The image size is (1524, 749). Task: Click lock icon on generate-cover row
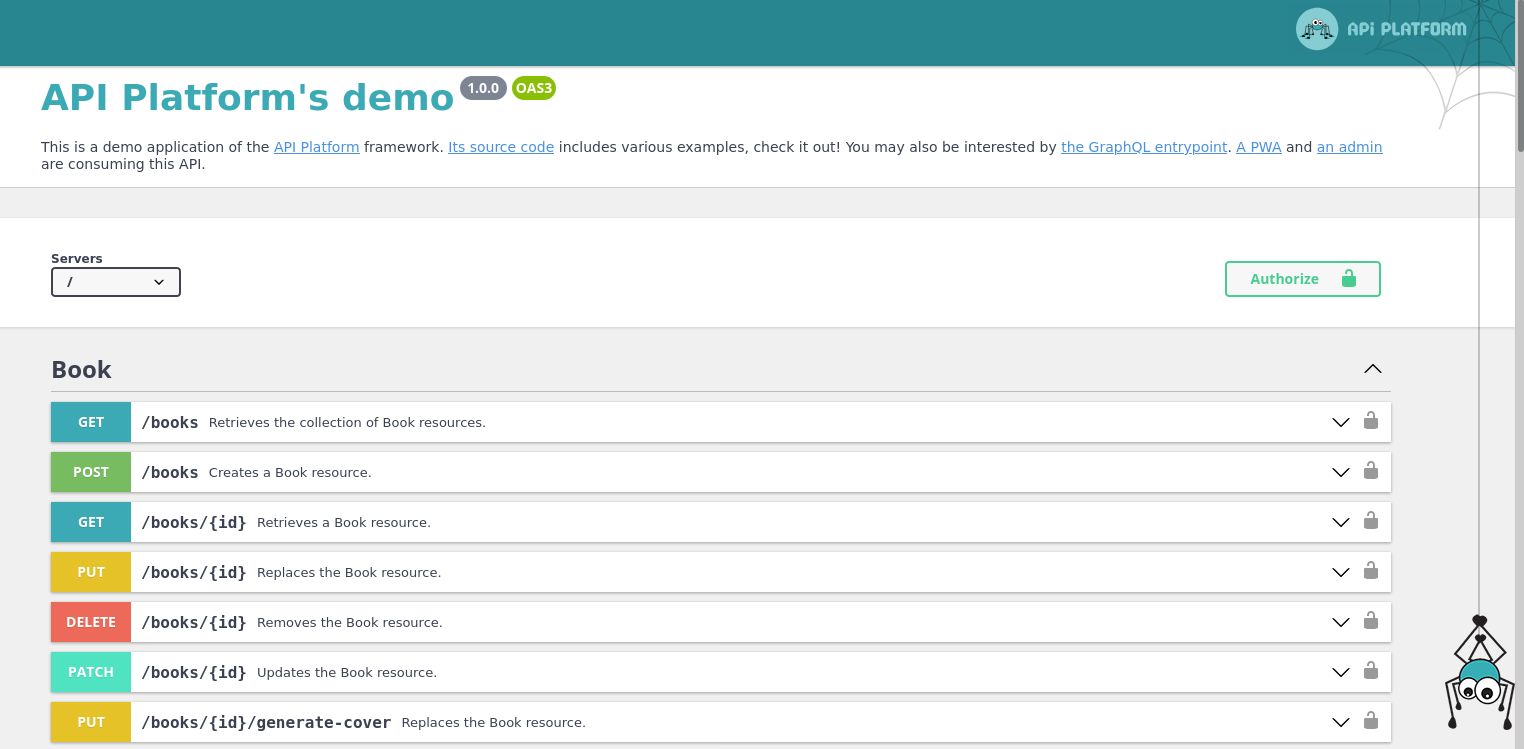click(x=1371, y=721)
